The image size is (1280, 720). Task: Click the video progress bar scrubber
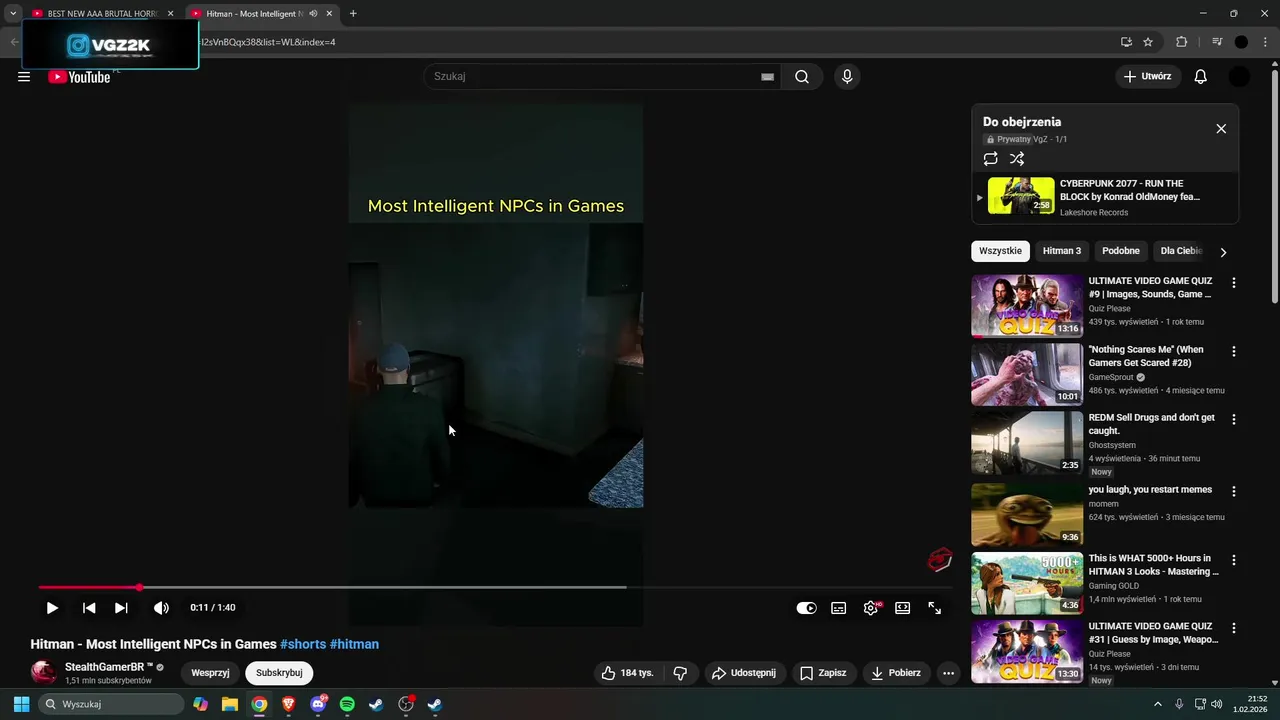pyautogui.click(x=139, y=587)
